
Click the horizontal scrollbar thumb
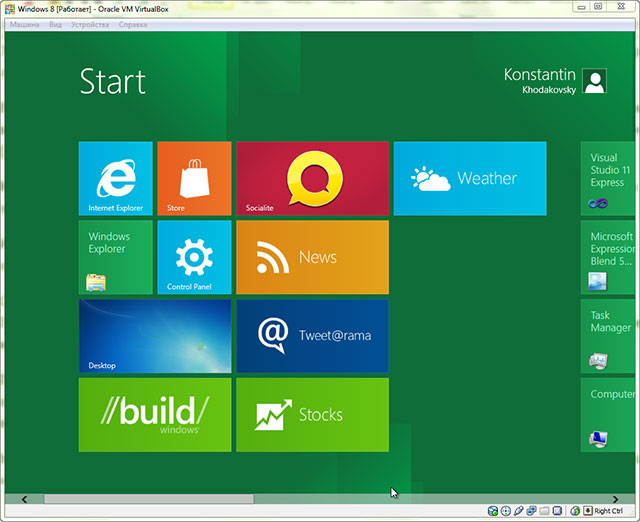(x=149, y=499)
